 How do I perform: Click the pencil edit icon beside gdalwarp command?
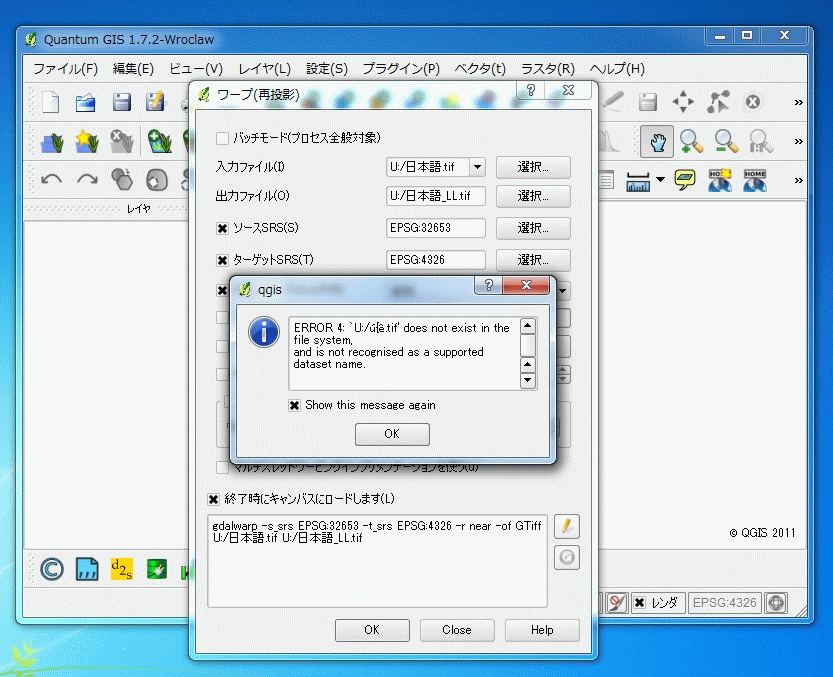coord(567,525)
